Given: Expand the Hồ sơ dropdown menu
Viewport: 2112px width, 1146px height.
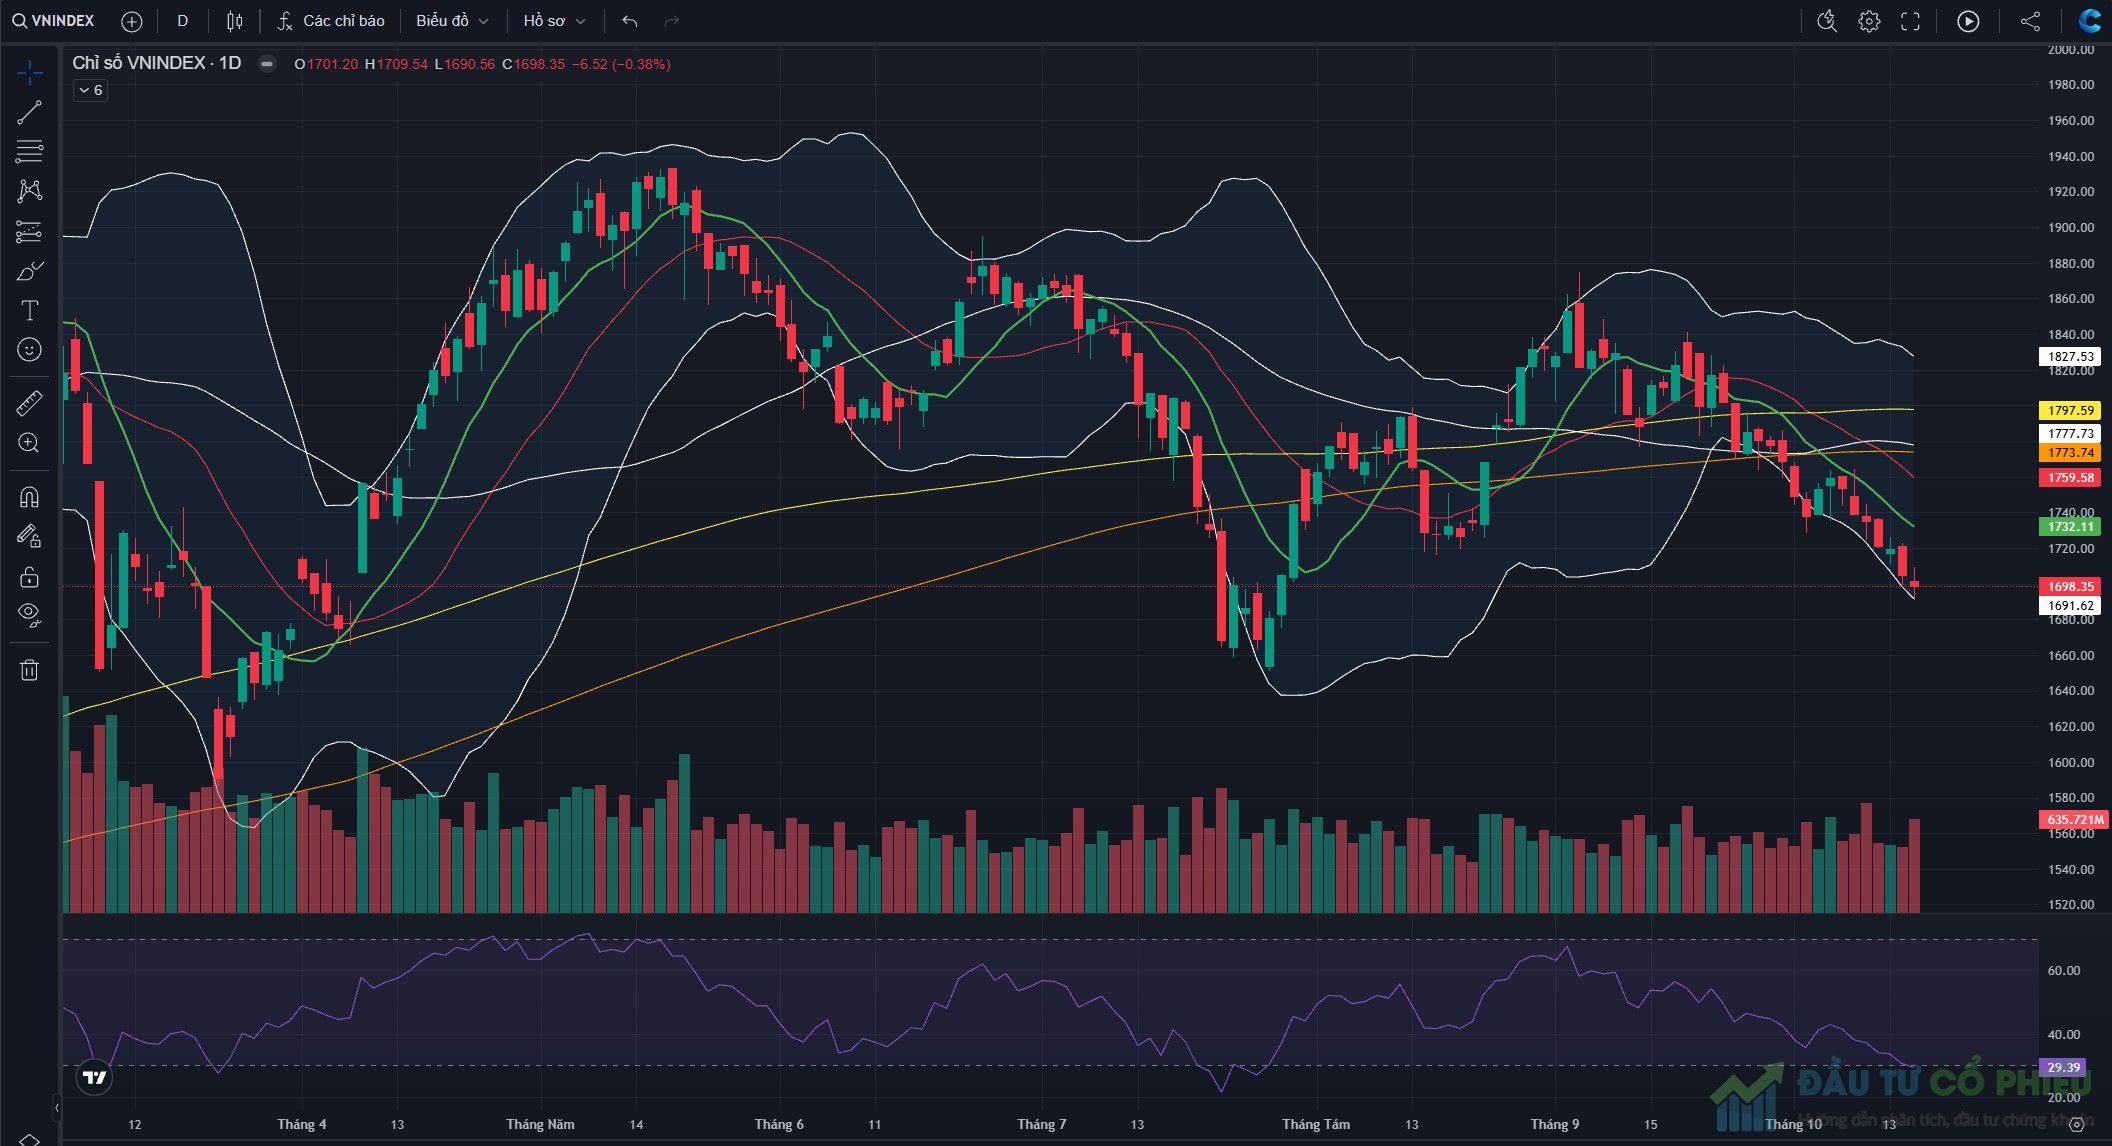Looking at the screenshot, I should pos(554,20).
